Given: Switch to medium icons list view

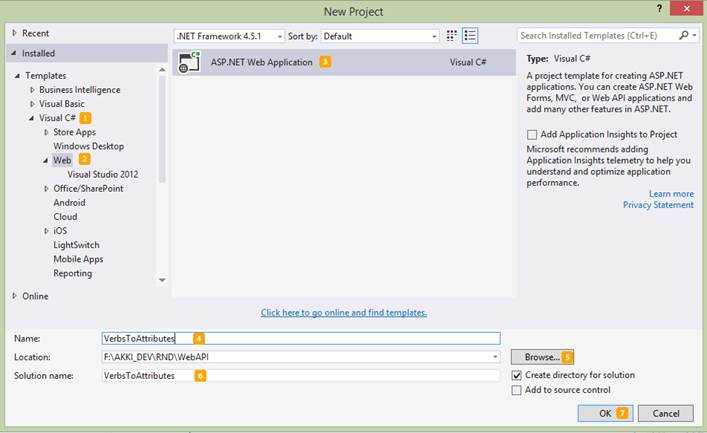Looking at the screenshot, I should 470,36.
